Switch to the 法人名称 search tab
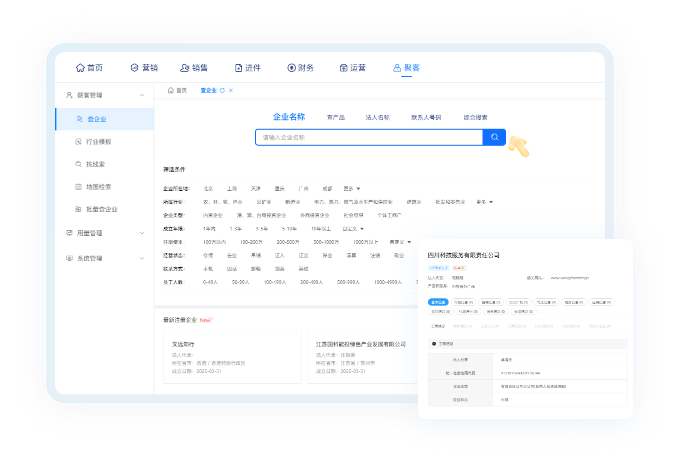678x467 pixels. 377,117
